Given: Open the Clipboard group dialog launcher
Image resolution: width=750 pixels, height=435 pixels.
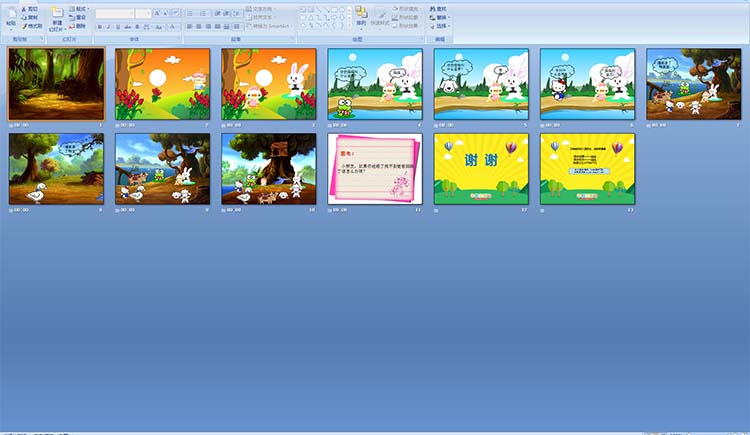Looking at the screenshot, I should click(42, 39).
